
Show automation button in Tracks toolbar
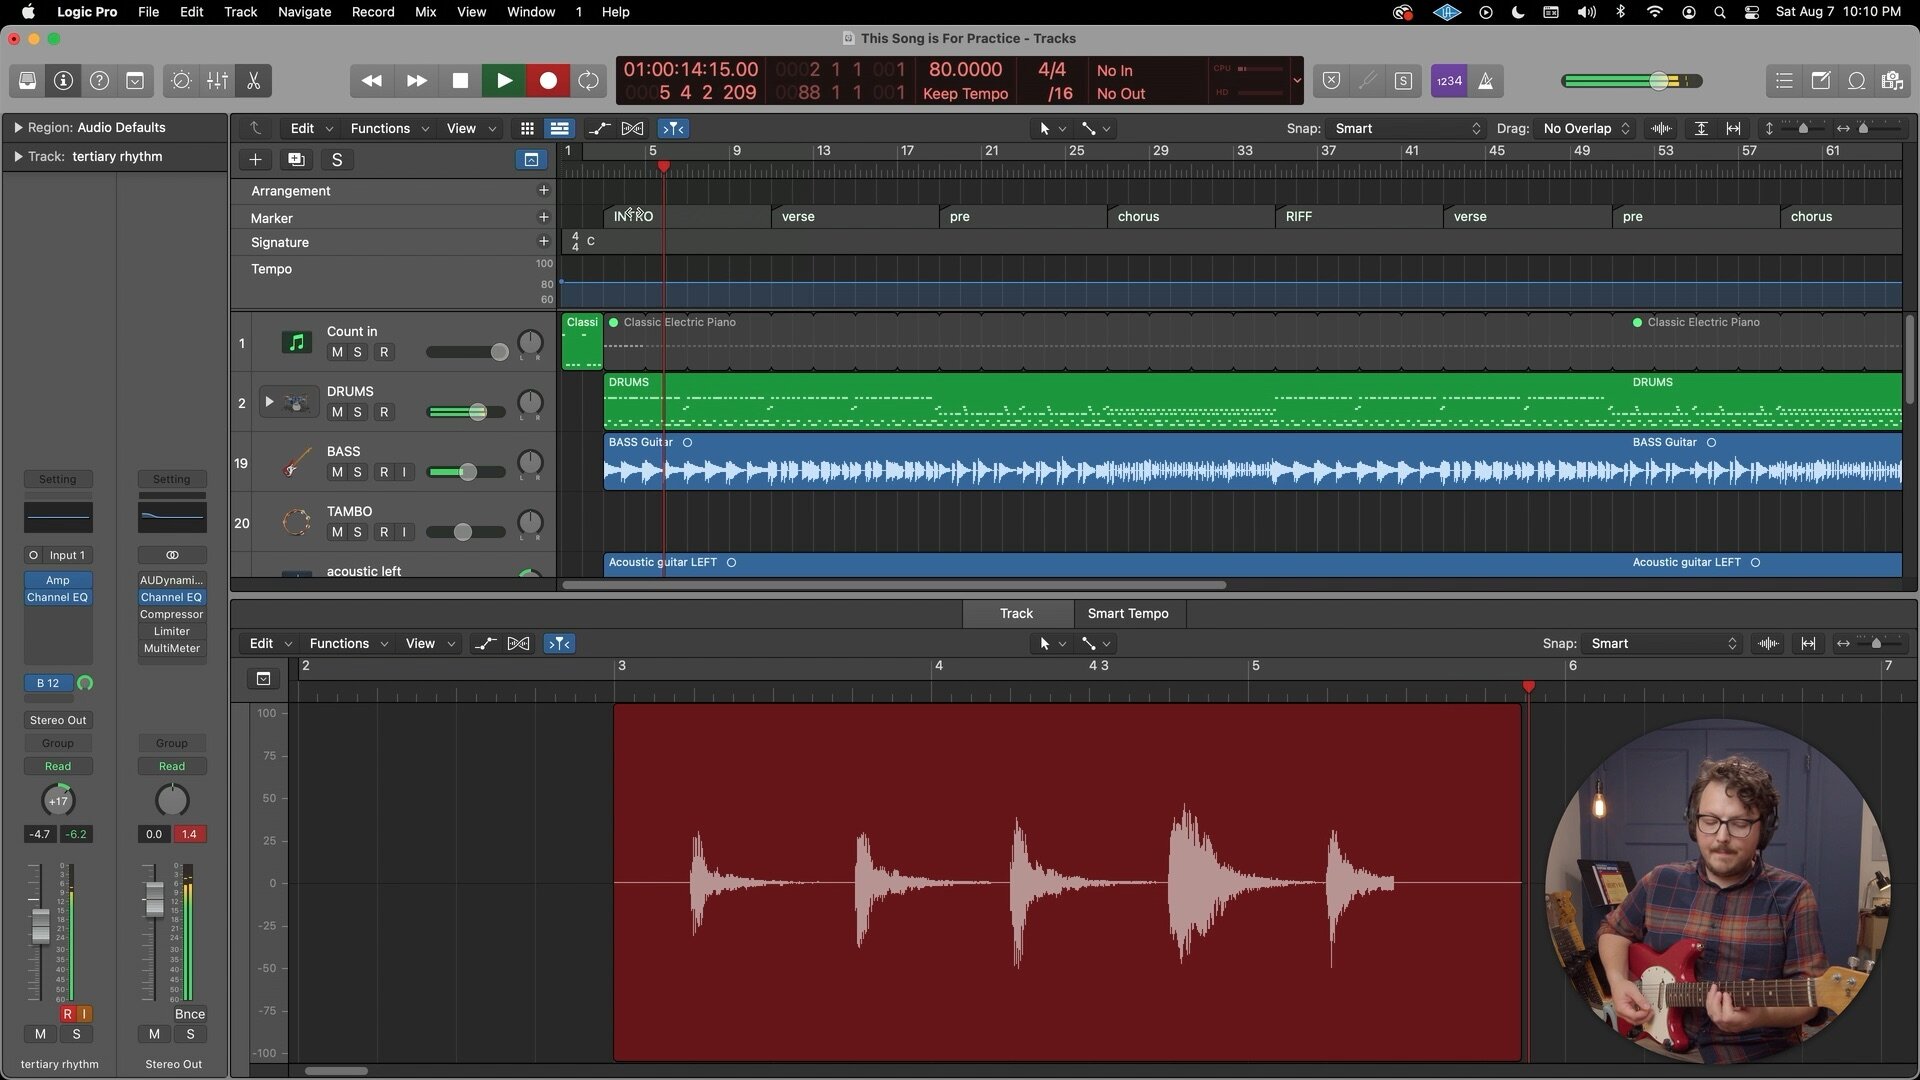coord(599,128)
